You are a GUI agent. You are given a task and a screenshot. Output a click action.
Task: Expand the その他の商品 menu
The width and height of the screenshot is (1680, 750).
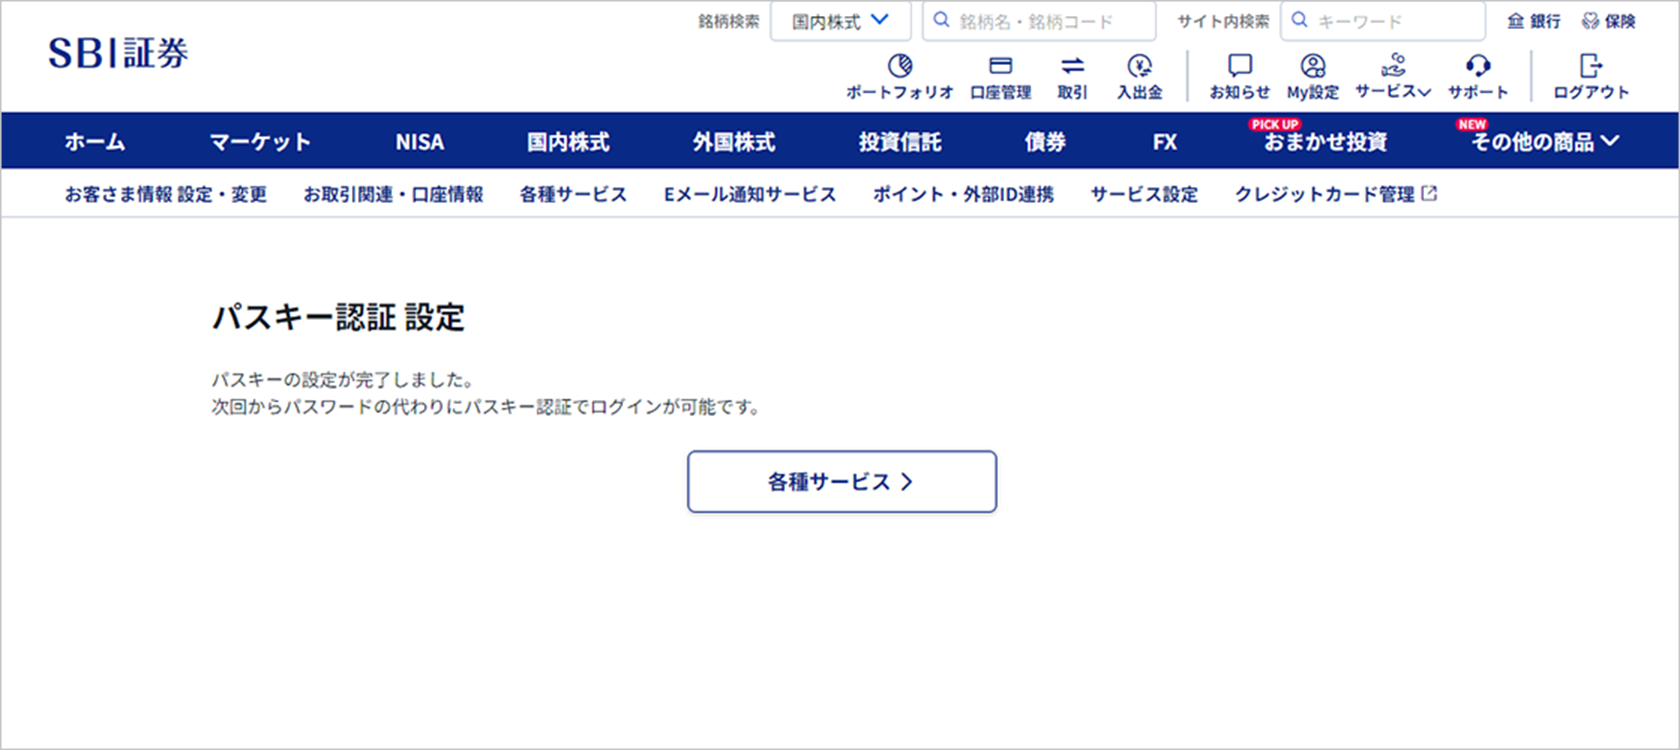coord(1543,142)
